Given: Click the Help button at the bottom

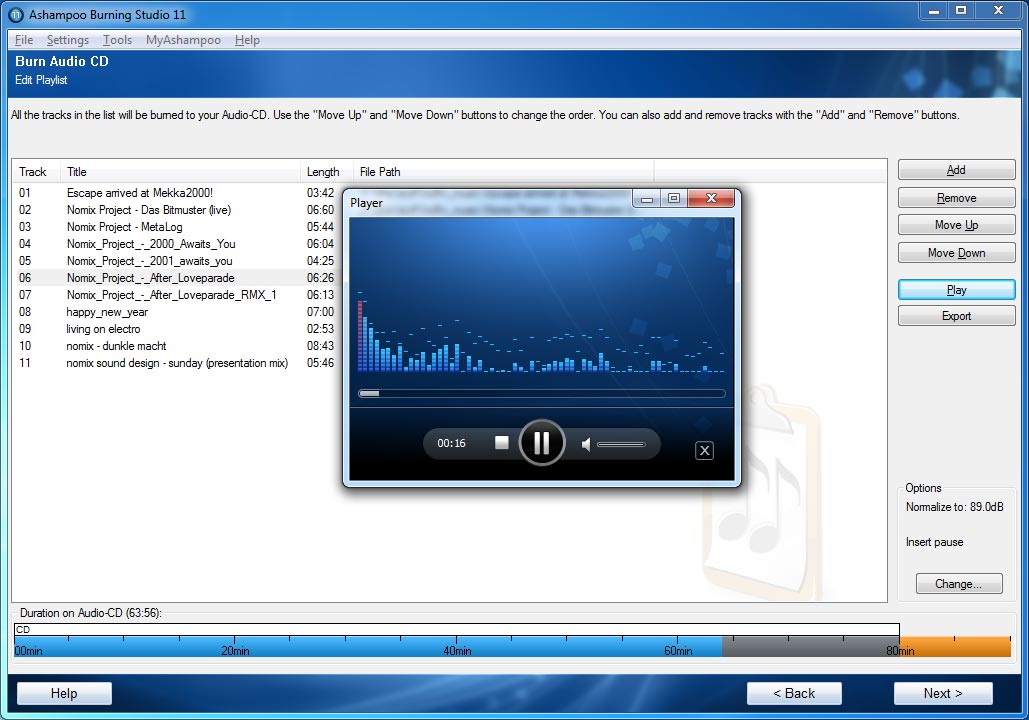Looking at the screenshot, I should coord(64,693).
